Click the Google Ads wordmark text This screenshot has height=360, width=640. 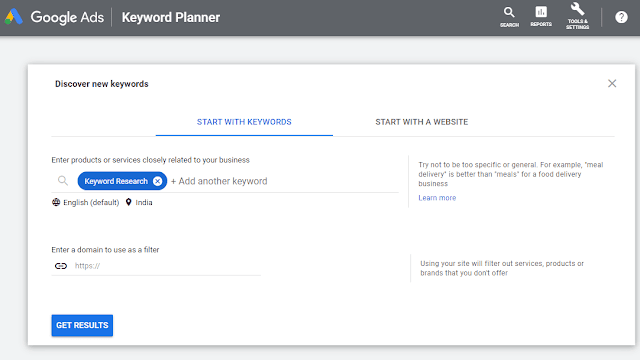coord(67,17)
